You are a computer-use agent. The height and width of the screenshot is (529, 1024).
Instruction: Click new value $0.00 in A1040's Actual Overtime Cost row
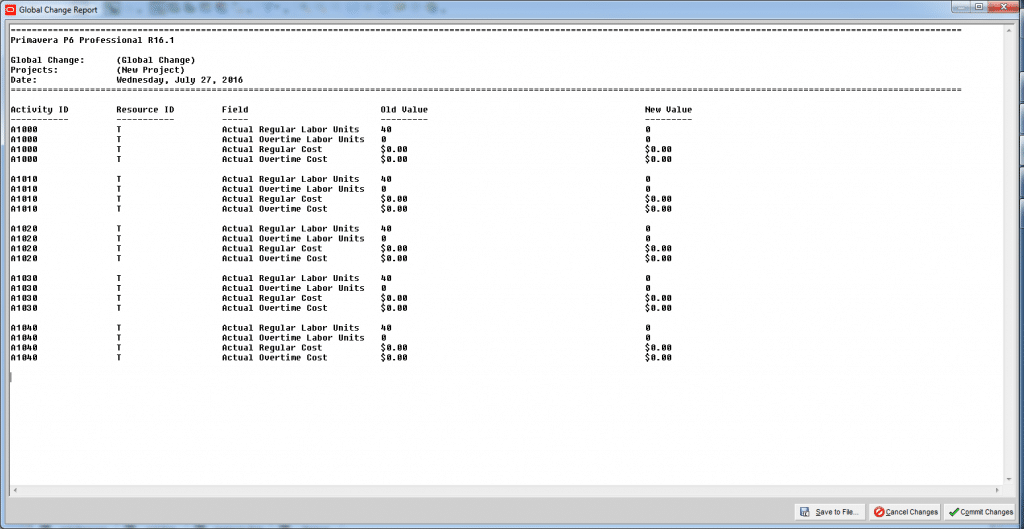658,357
